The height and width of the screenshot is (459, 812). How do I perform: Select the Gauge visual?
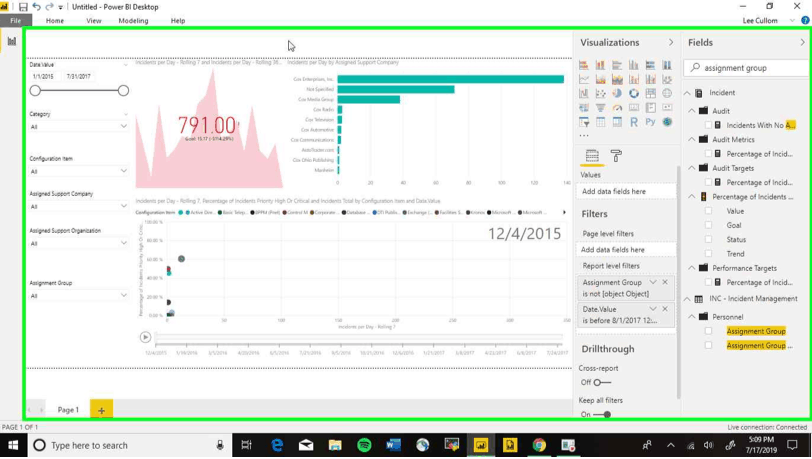(x=617, y=108)
